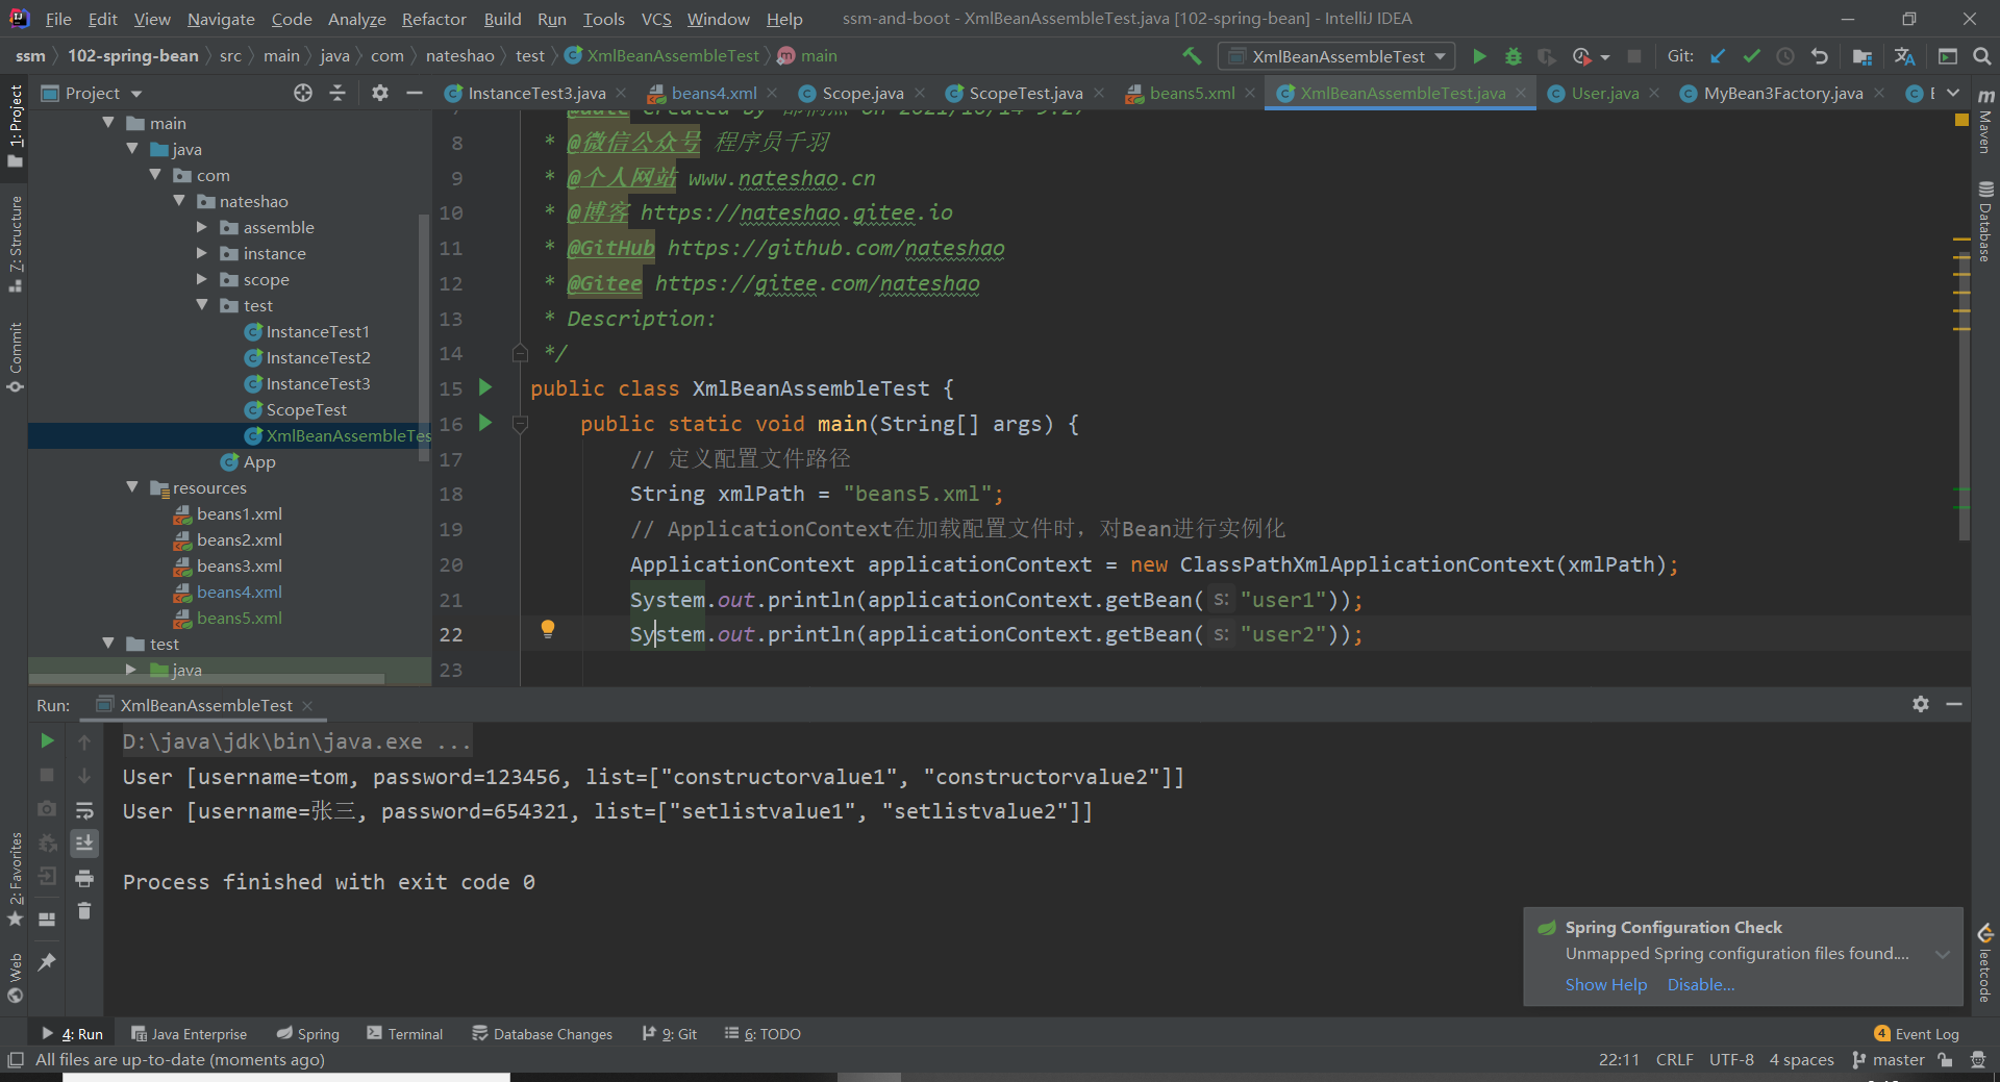Open the Refactor menu

433,19
